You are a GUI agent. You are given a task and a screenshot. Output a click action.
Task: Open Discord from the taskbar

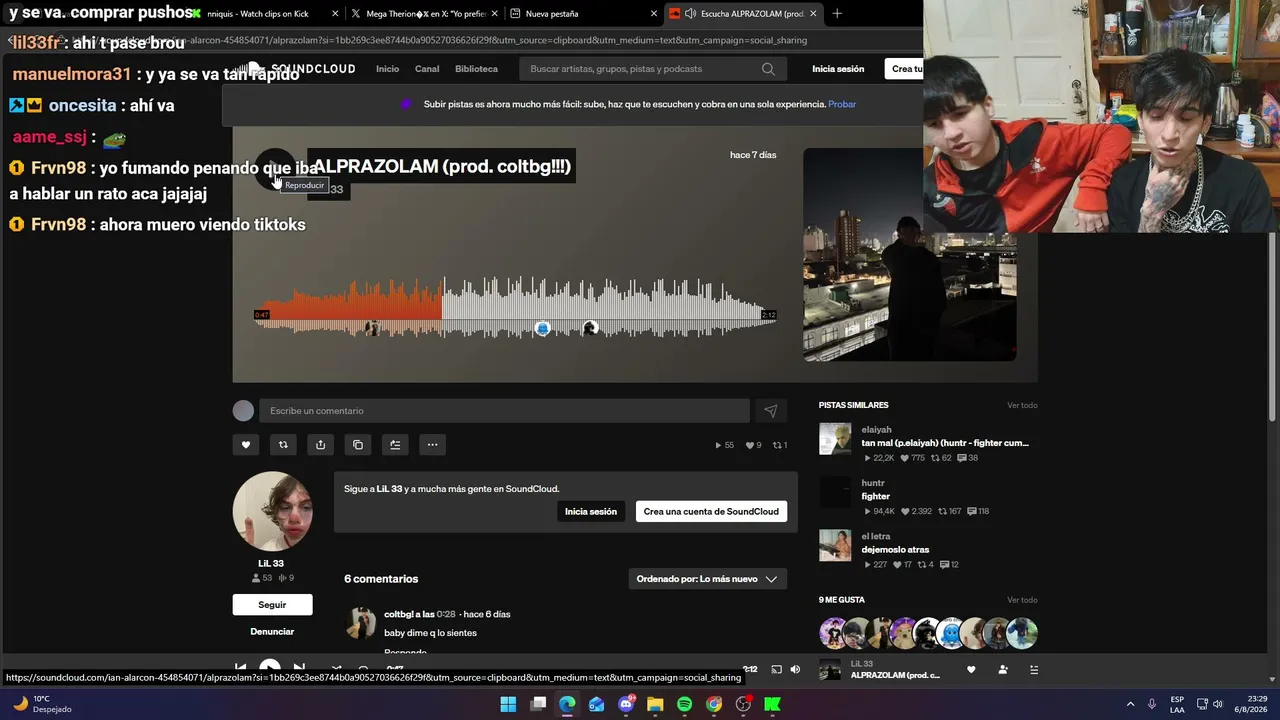(626, 704)
